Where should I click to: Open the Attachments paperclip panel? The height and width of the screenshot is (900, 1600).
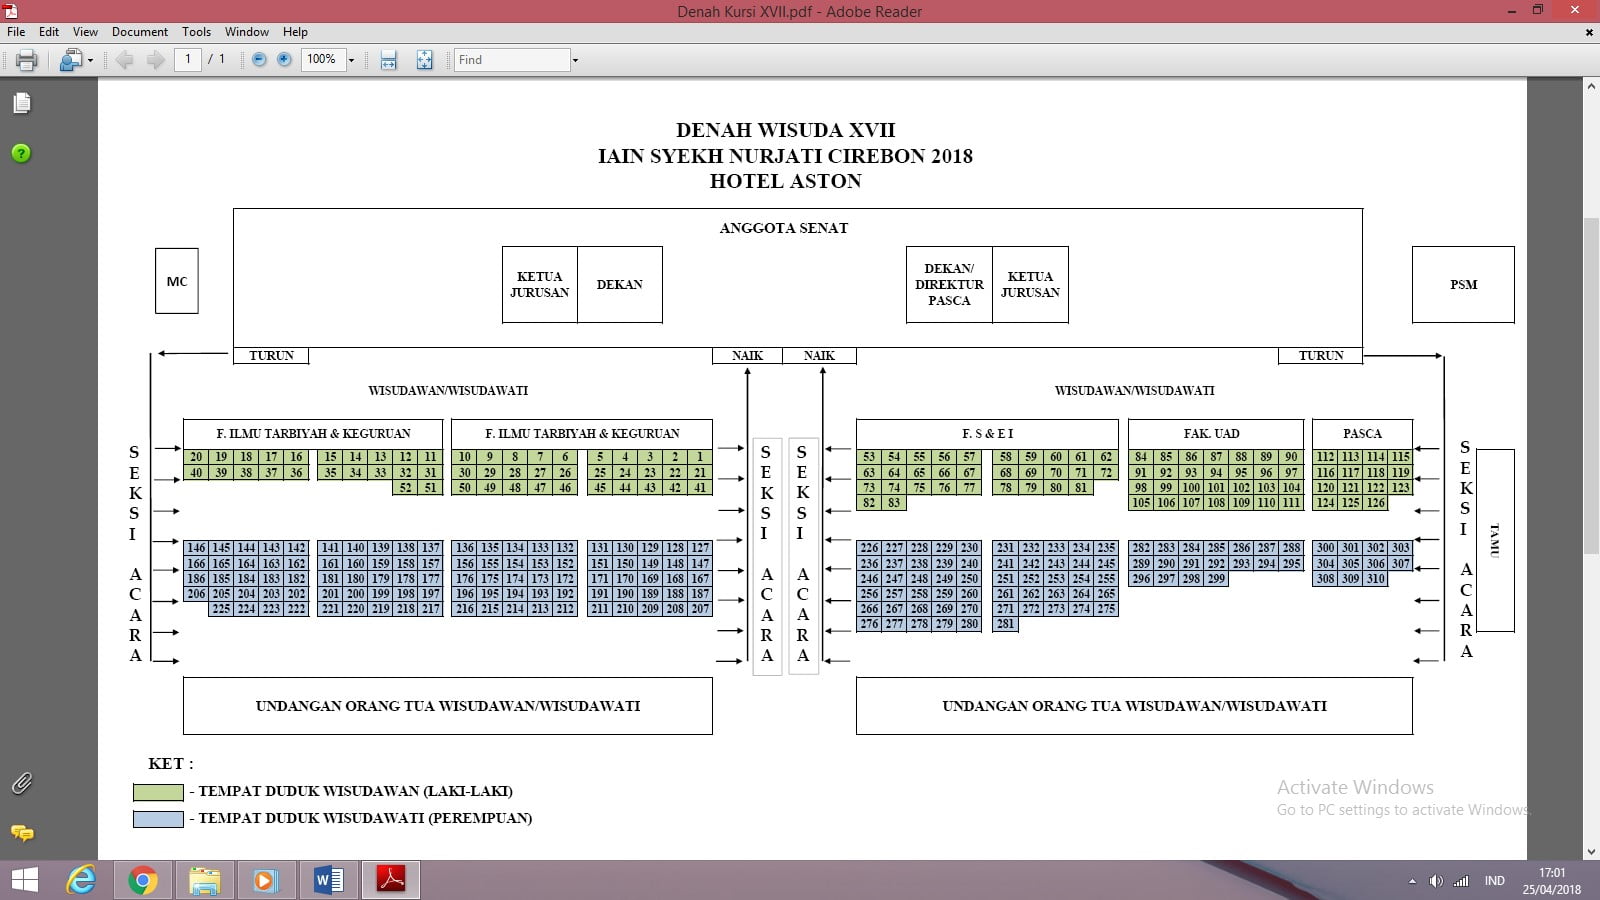[x=21, y=783]
